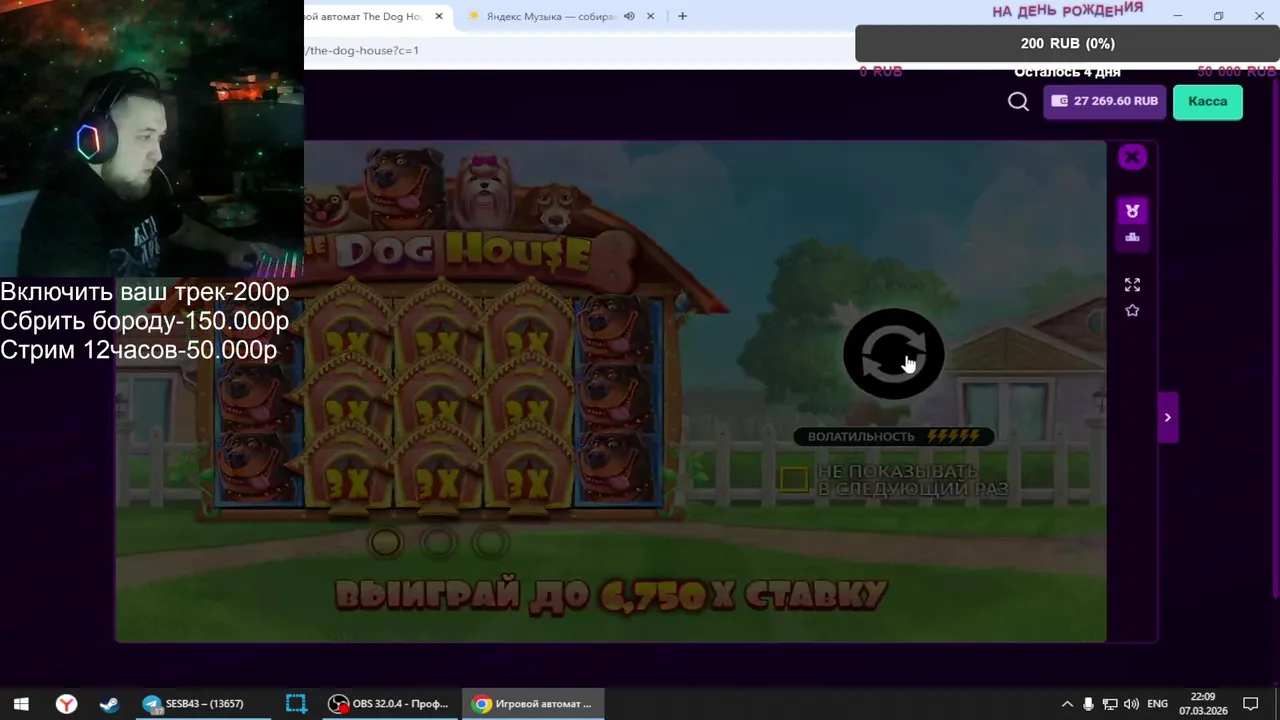Select the third intro slide dot
Viewport: 1280px width, 720px height.
pos(490,542)
